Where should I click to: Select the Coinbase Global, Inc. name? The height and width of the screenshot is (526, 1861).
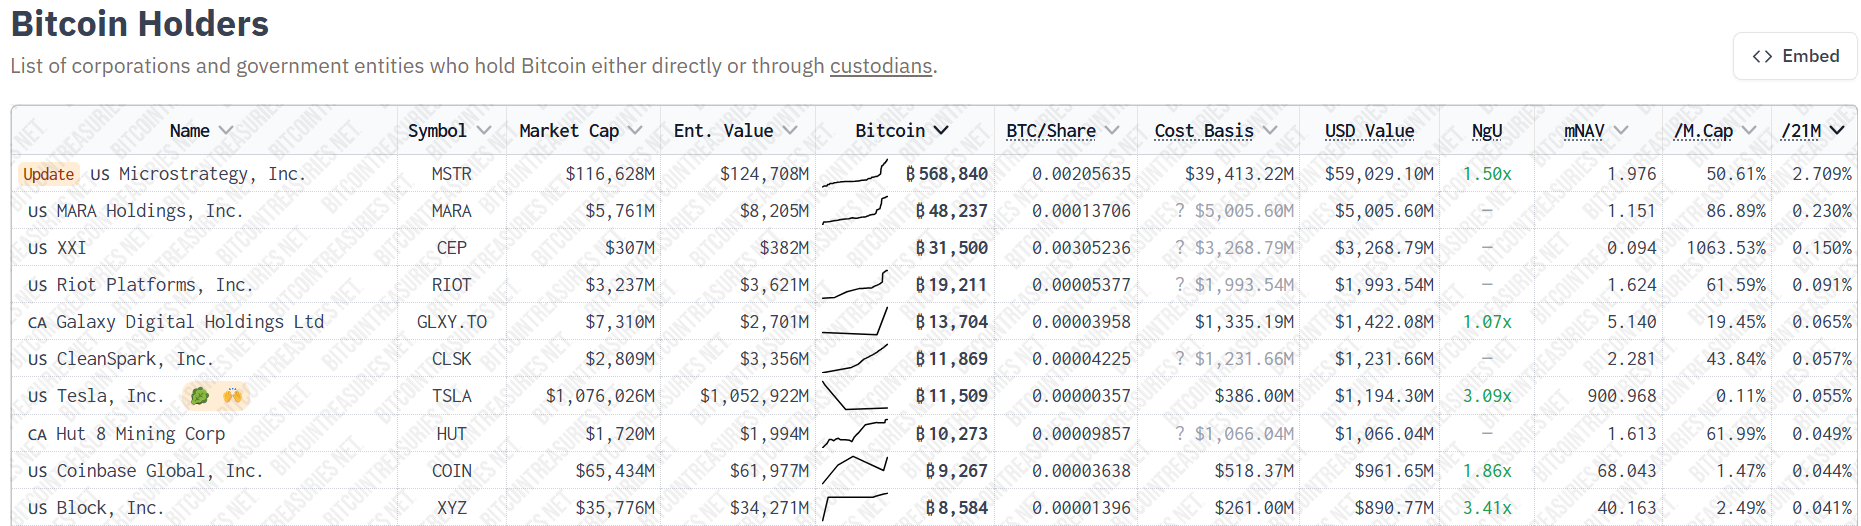click(160, 471)
